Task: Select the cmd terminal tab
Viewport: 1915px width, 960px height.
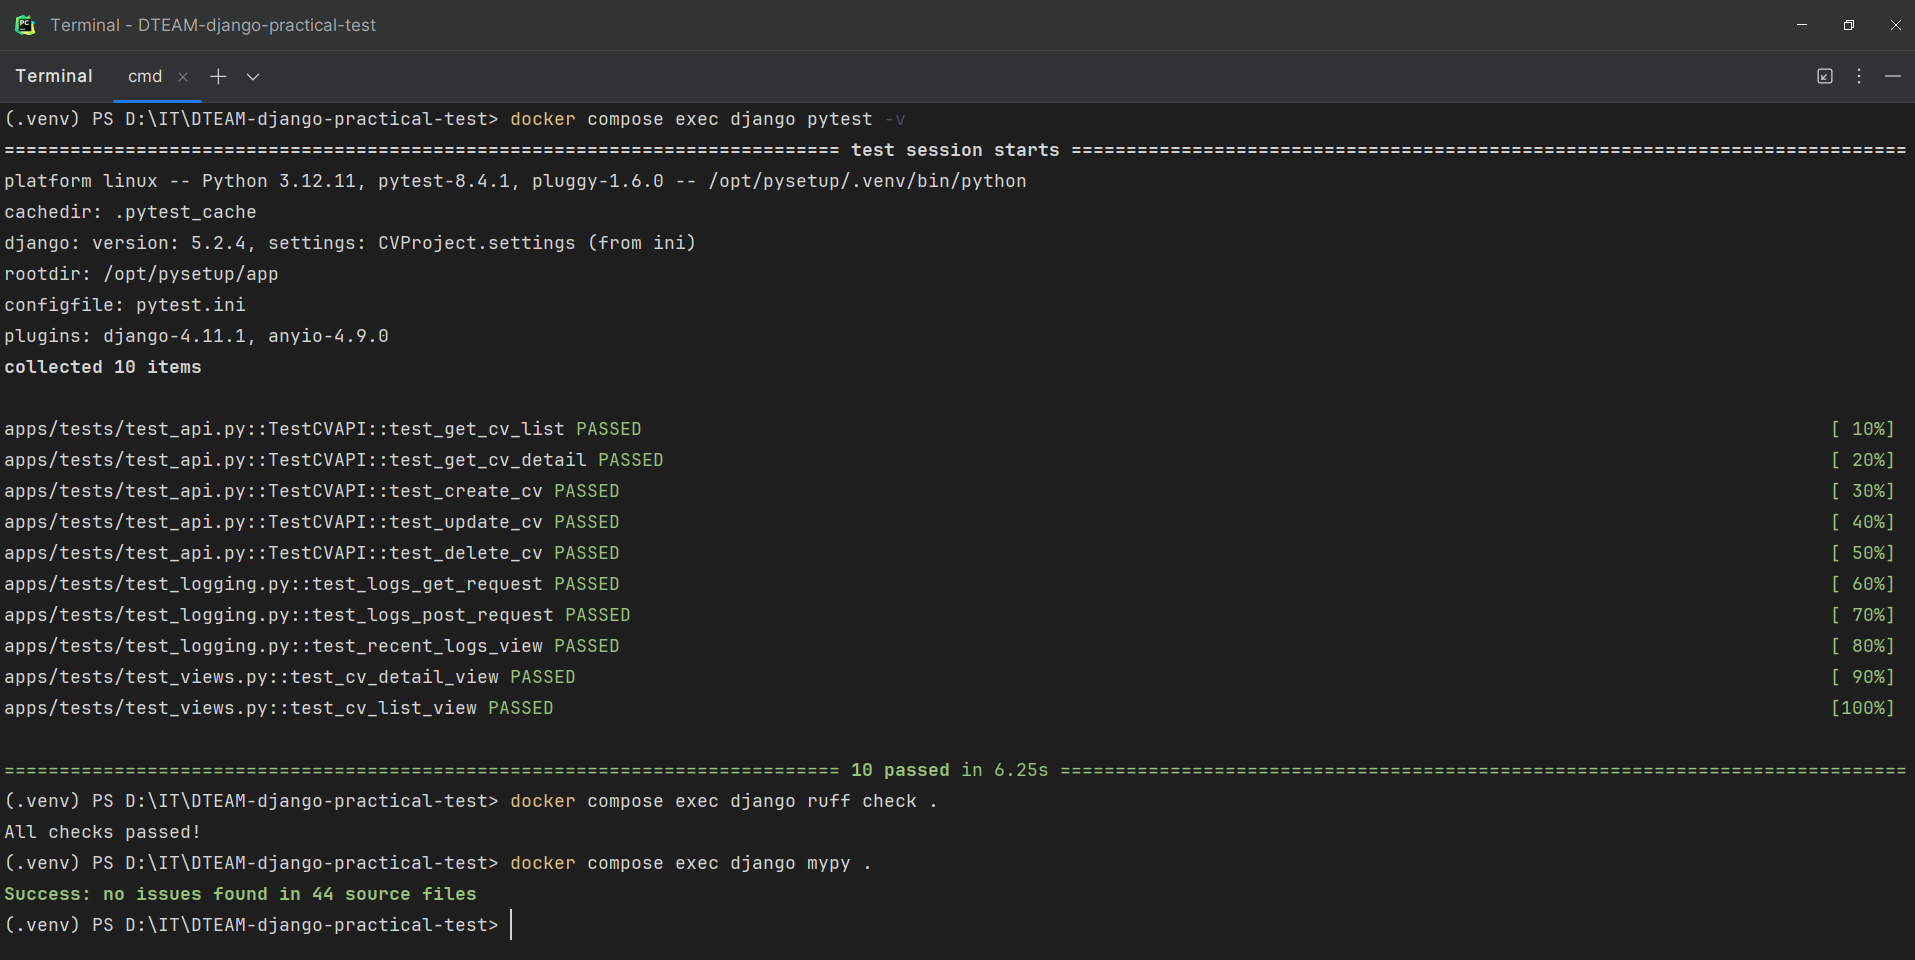Action: click(145, 76)
